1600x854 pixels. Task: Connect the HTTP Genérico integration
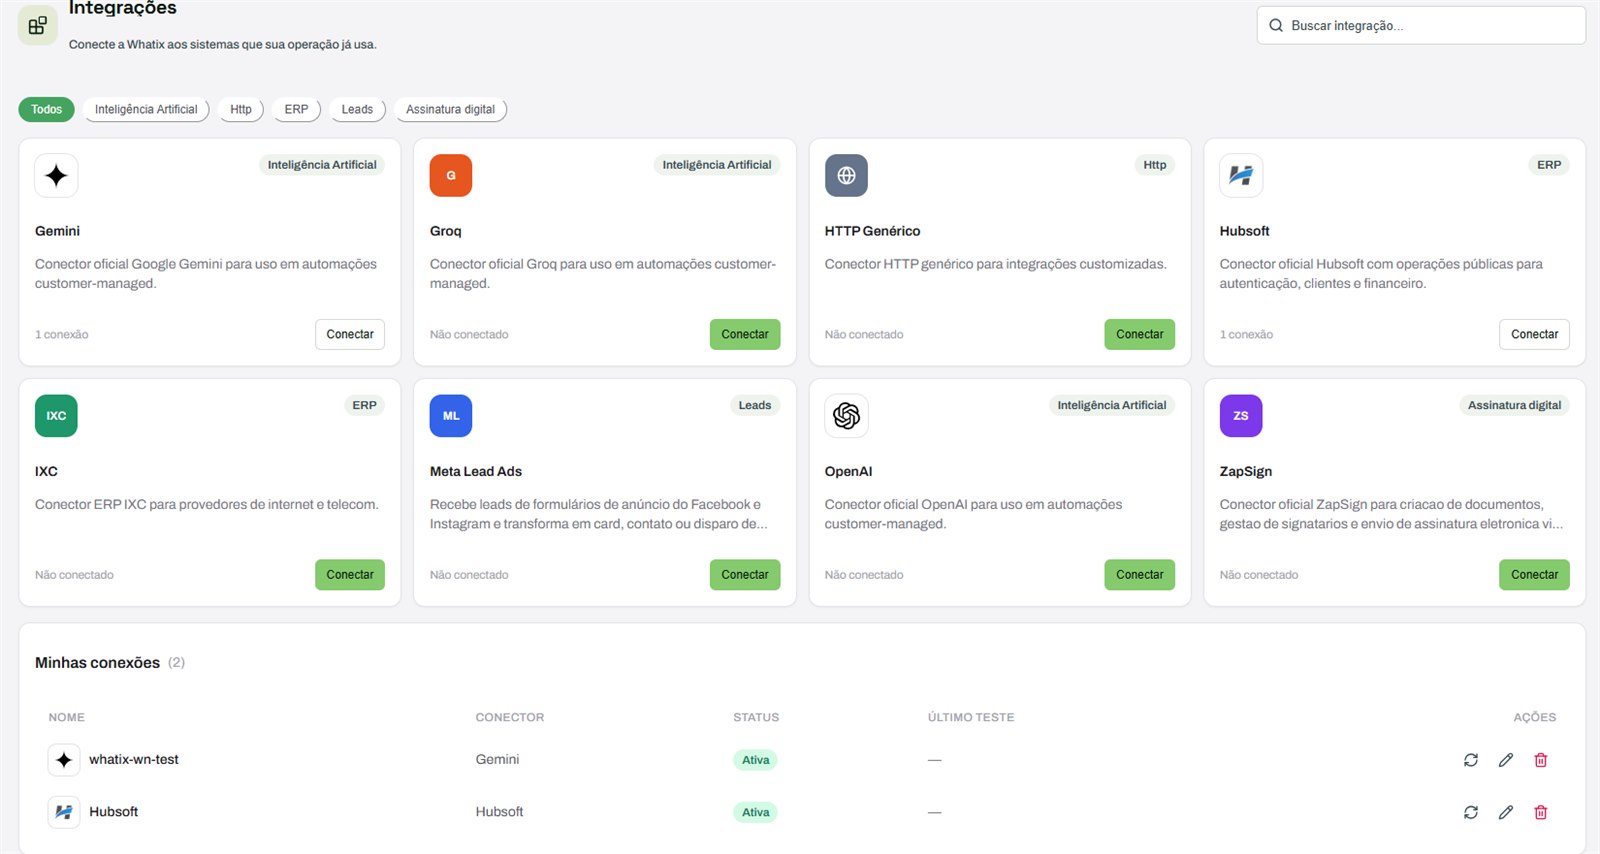[1140, 334]
